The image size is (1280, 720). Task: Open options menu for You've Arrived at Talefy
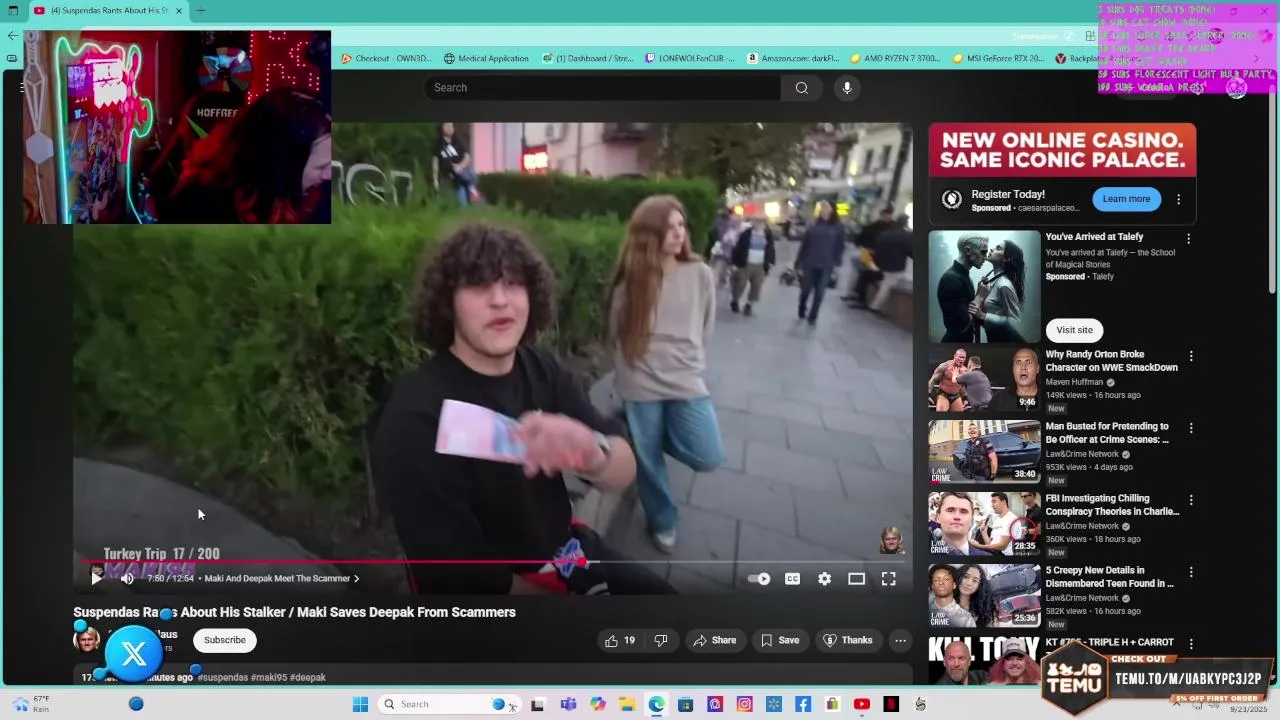[1188, 239]
